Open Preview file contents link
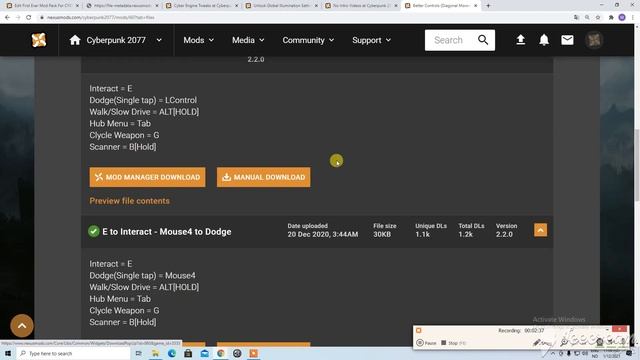The width and height of the screenshot is (640, 360). click(129, 201)
